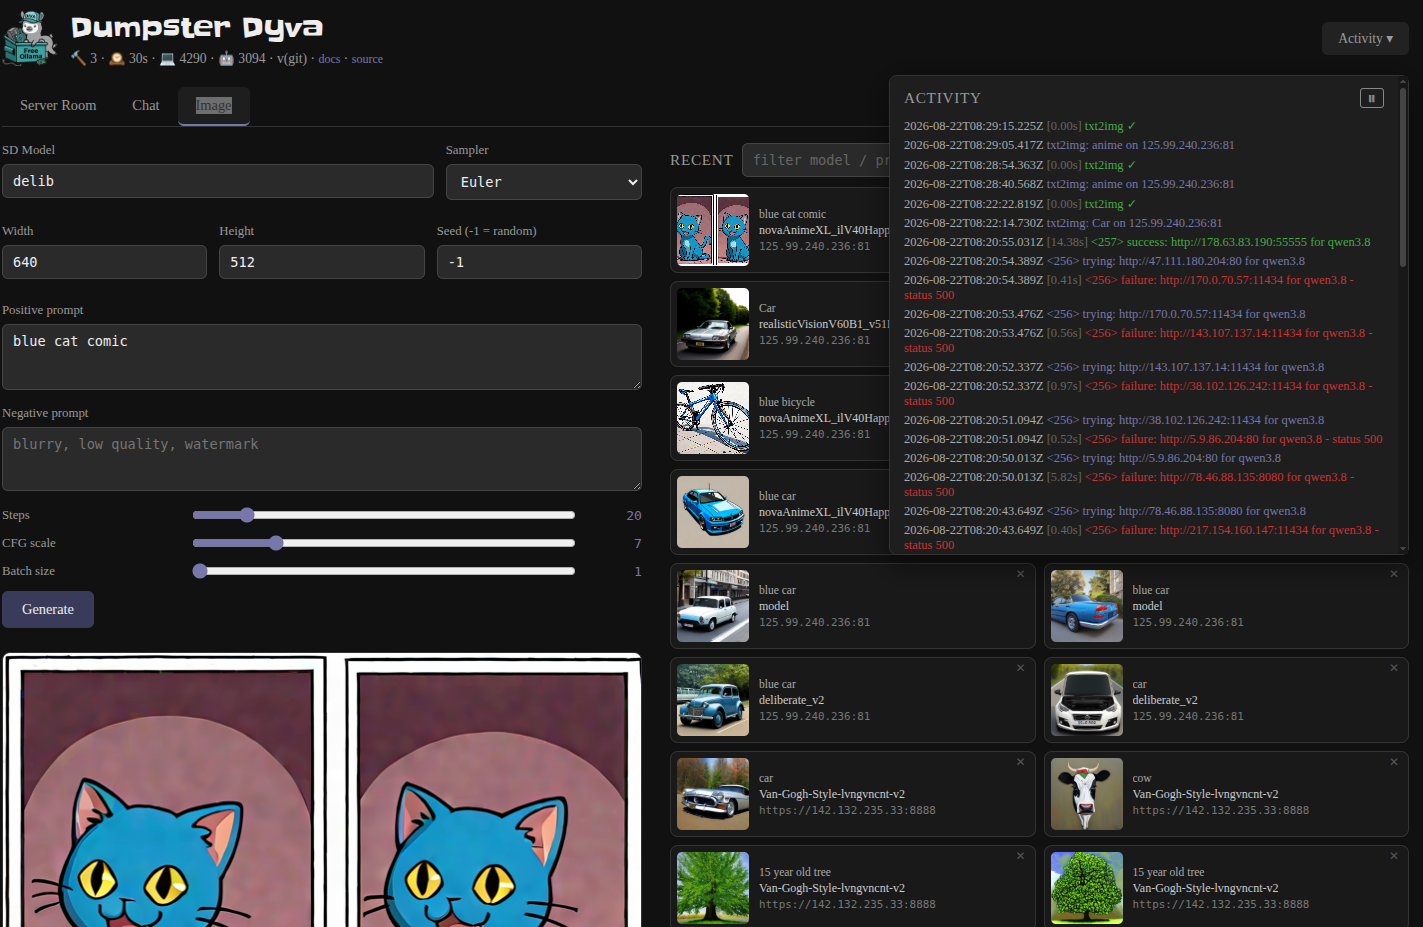Click the Negative prompt text area
Image resolution: width=1423 pixels, height=927 pixels.
click(322, 459)
